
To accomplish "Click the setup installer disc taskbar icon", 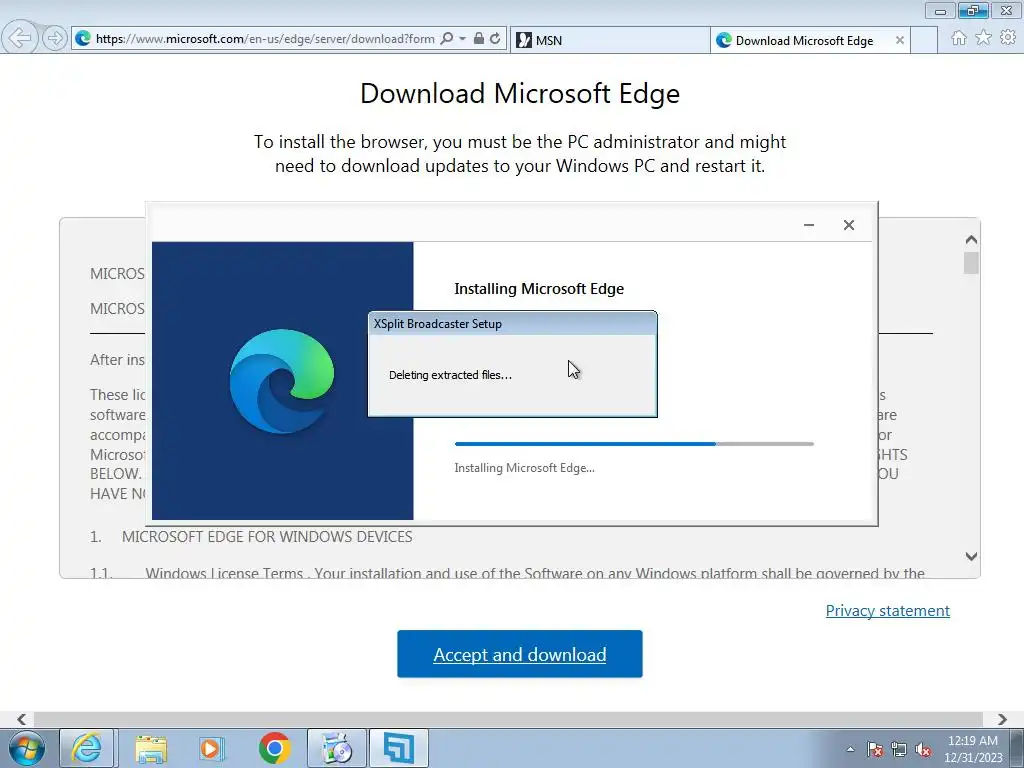I will tap(337, 748).
